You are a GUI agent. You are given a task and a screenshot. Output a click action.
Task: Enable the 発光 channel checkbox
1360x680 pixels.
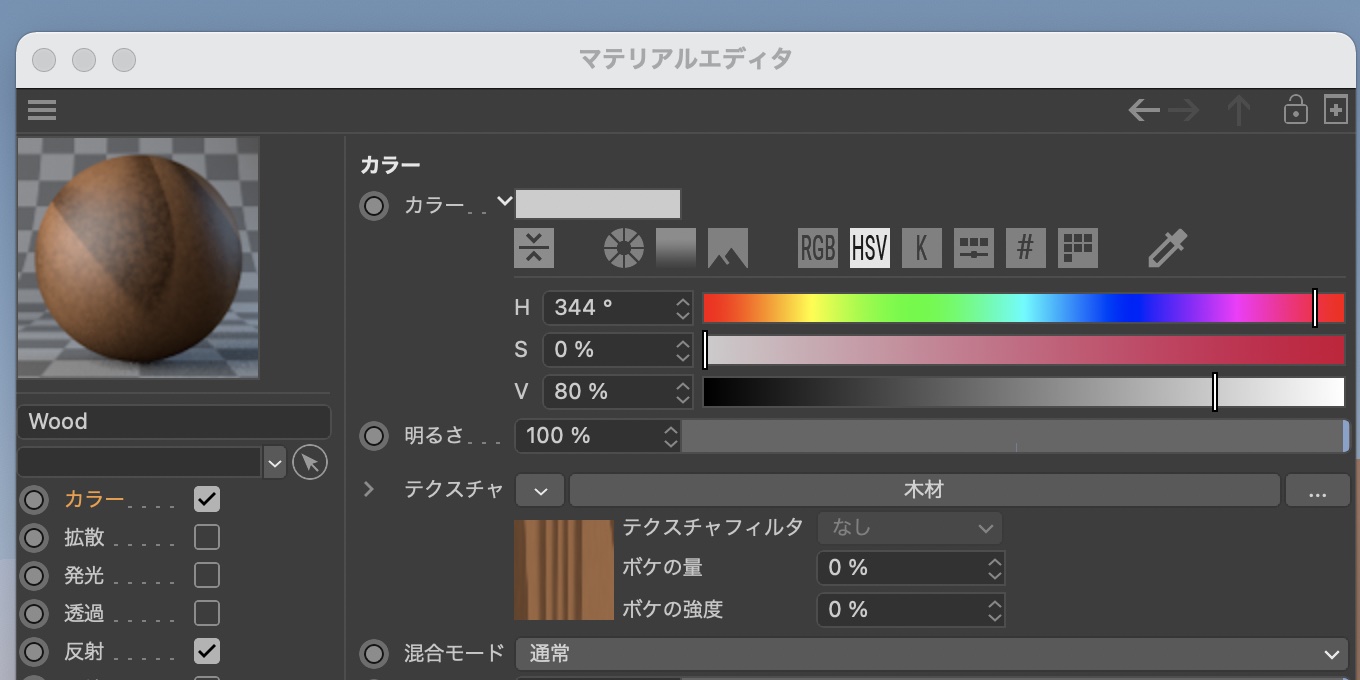[207, 575]
